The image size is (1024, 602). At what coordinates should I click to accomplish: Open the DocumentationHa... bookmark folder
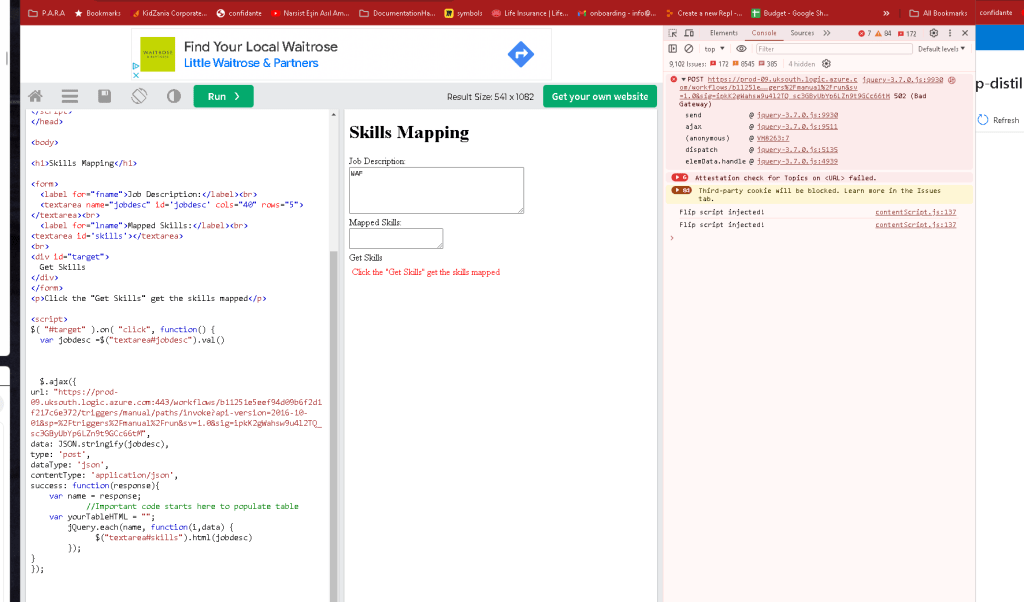tap(397, 13)
